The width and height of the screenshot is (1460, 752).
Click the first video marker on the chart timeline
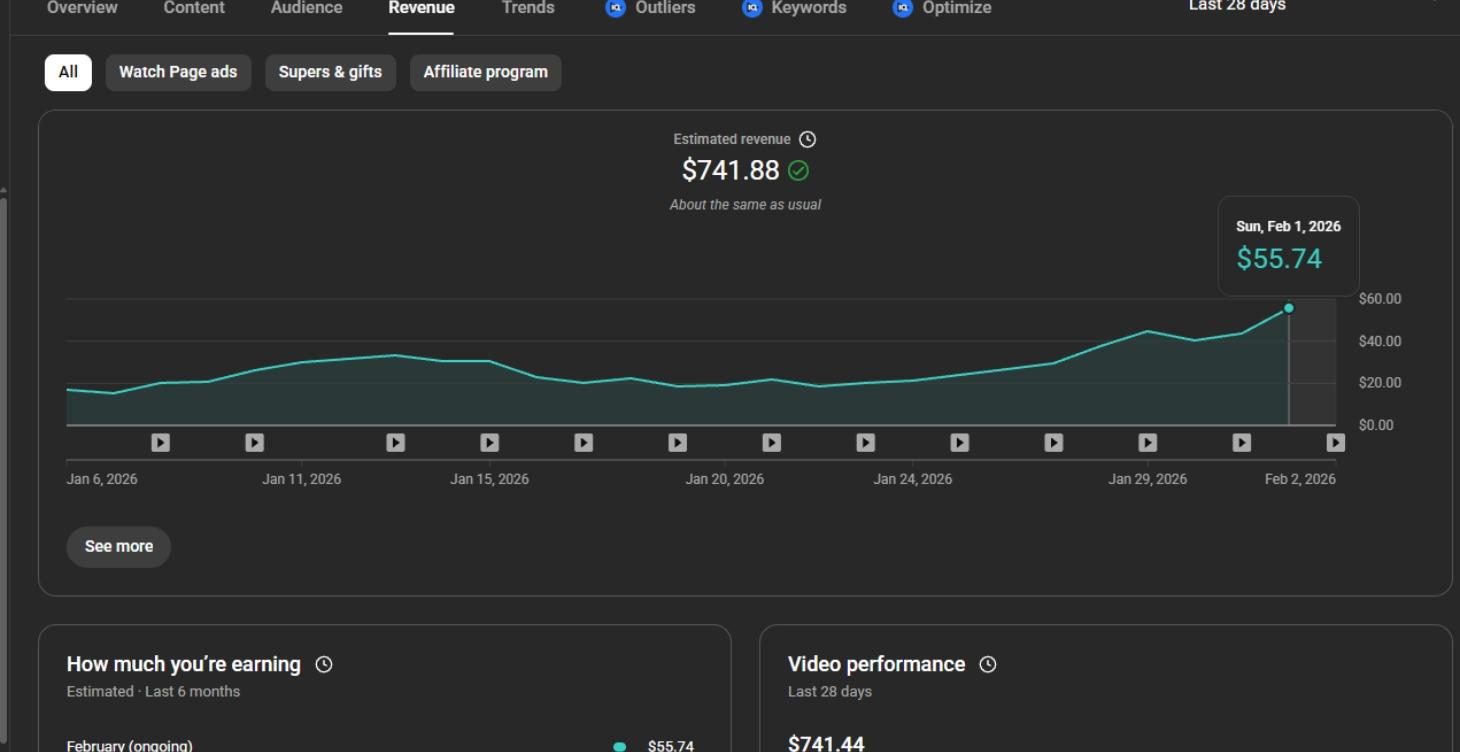[x=160, y=442]
